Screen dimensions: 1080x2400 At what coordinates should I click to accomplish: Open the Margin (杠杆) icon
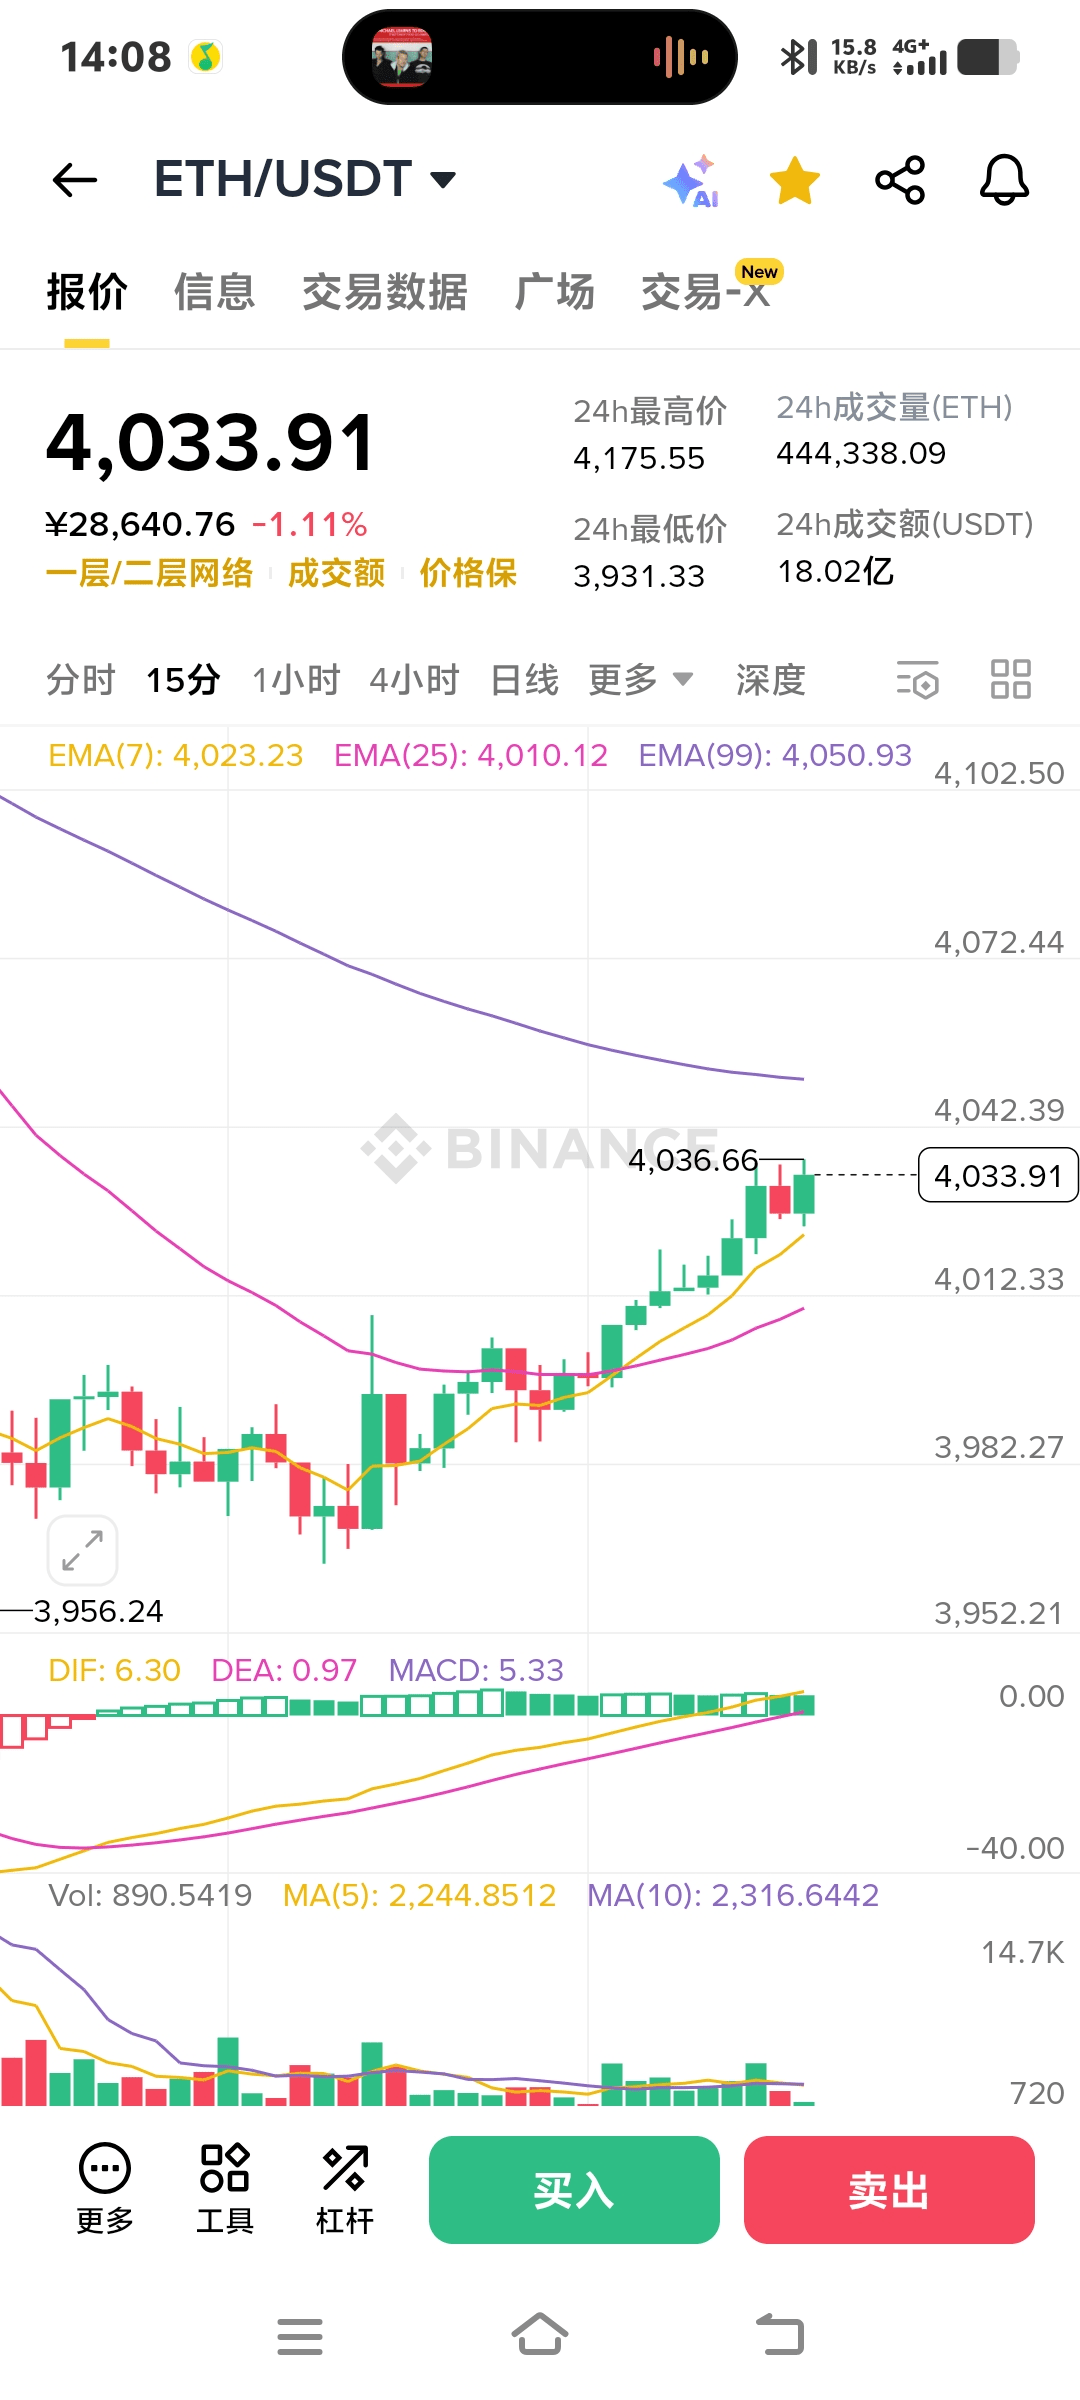[x=345, y=2188]
